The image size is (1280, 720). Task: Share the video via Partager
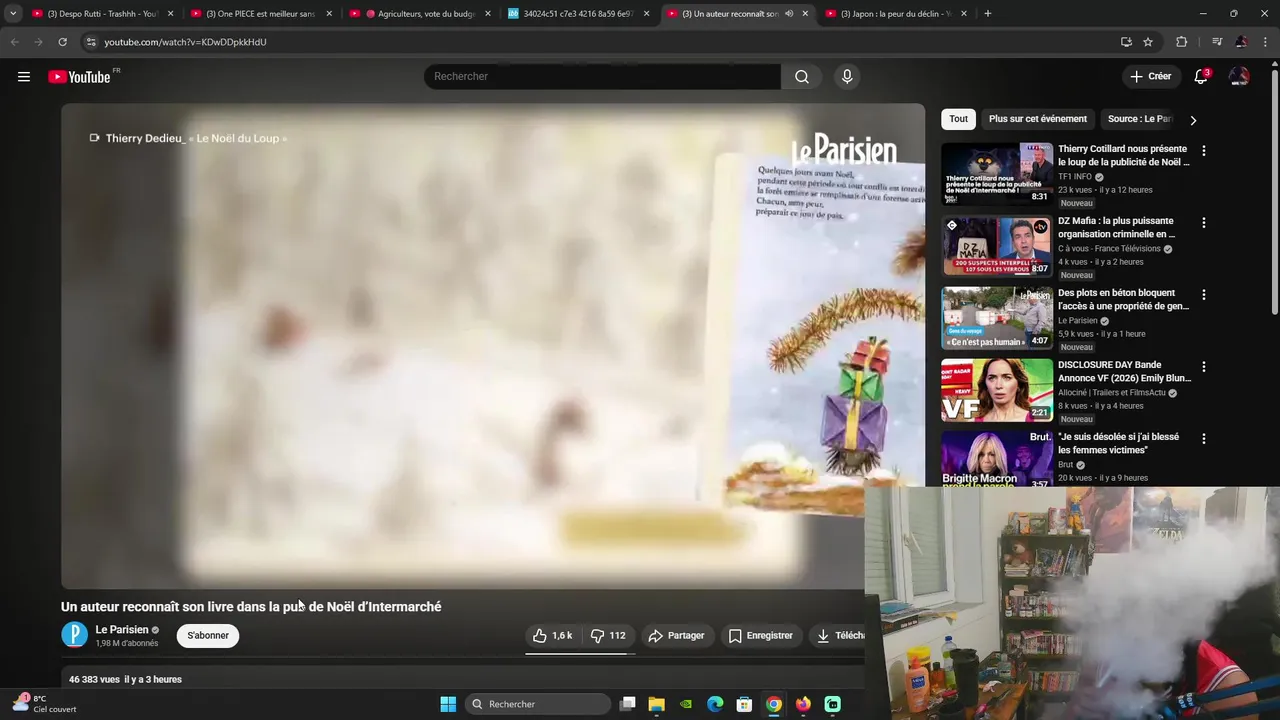click(676, 635)
